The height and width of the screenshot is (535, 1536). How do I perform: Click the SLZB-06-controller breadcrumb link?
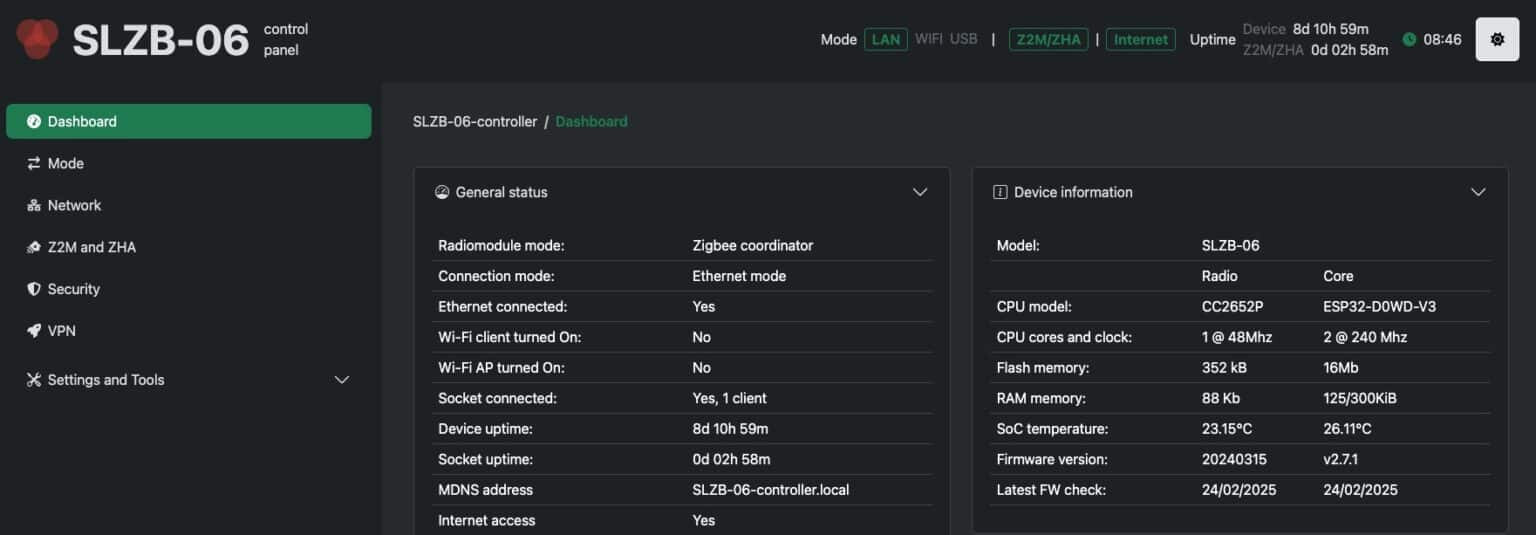point(475,122)
